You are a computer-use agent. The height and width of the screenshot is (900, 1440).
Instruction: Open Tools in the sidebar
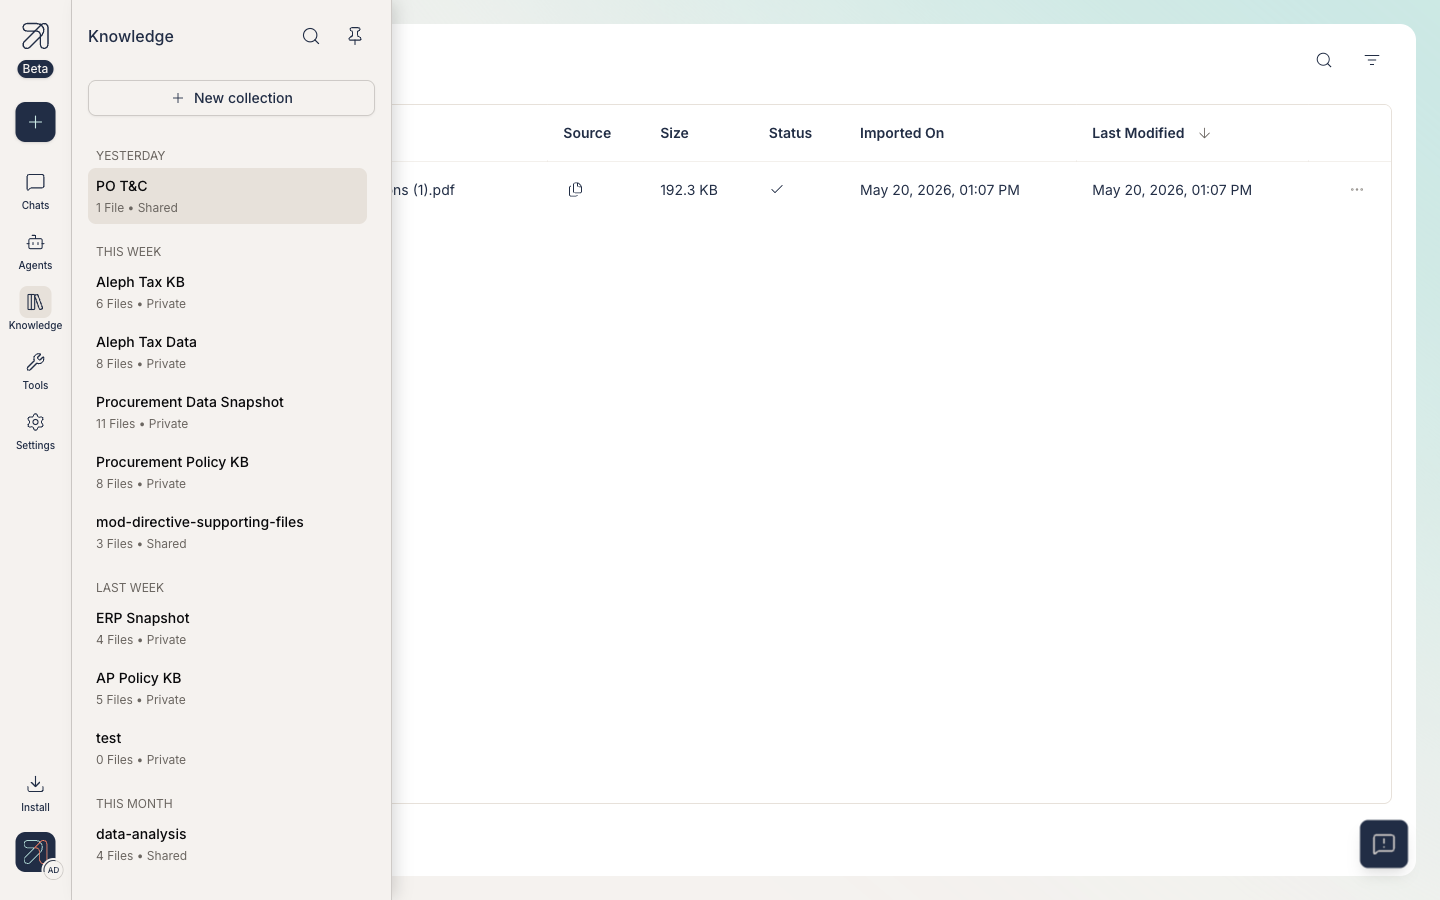(x=35, y=371)
